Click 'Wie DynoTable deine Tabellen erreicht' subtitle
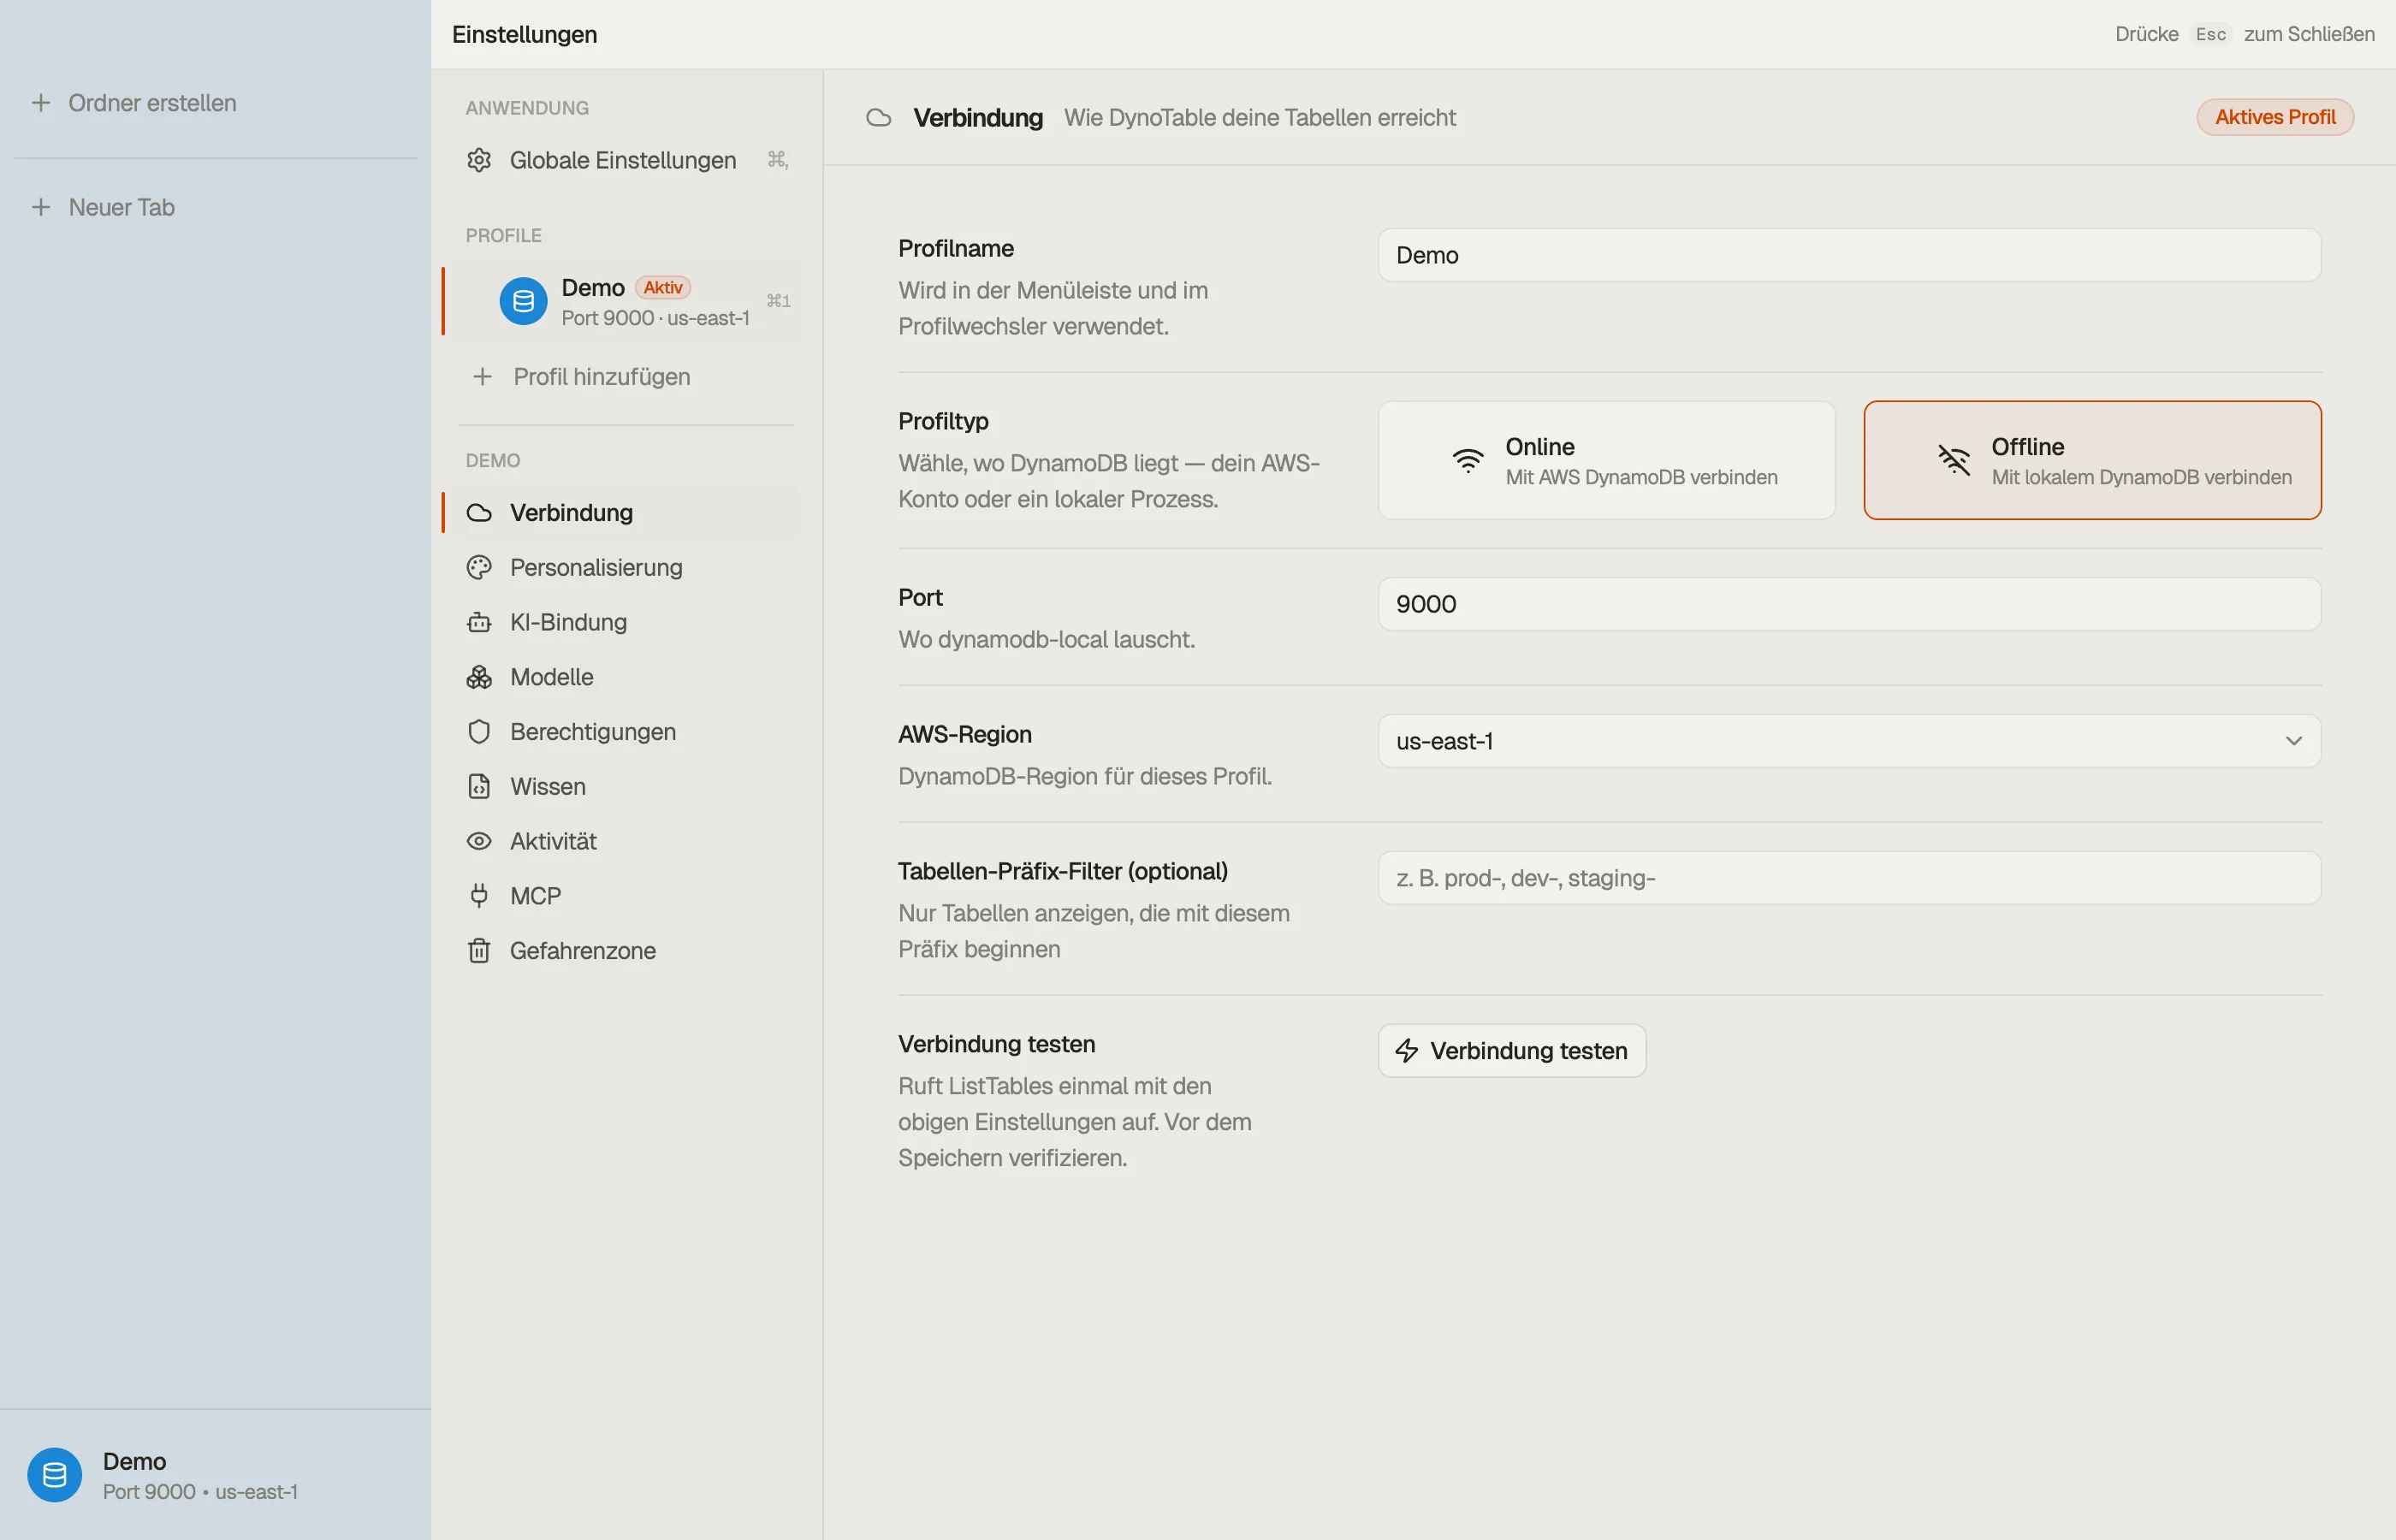This screenshot has width=2396, height=1540. tap(1259, 118)
